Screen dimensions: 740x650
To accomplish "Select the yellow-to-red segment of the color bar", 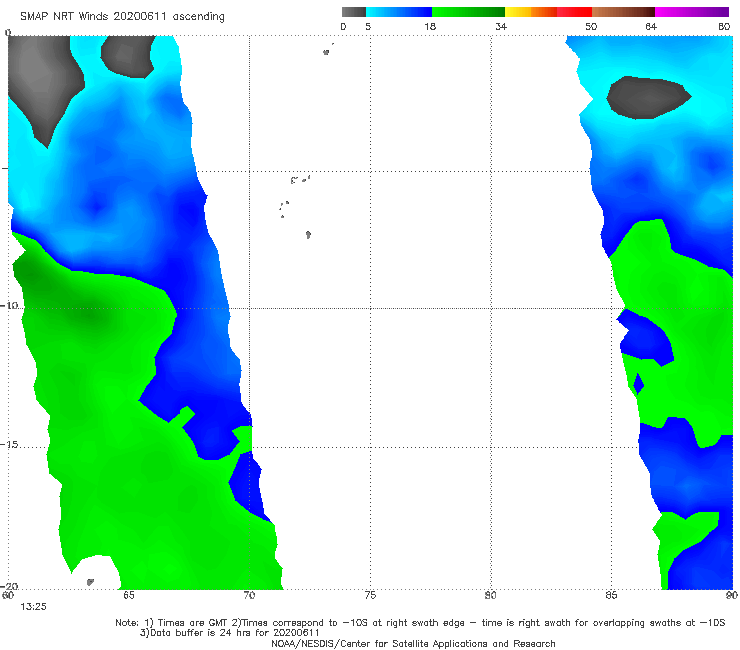I will click(548, 12).
